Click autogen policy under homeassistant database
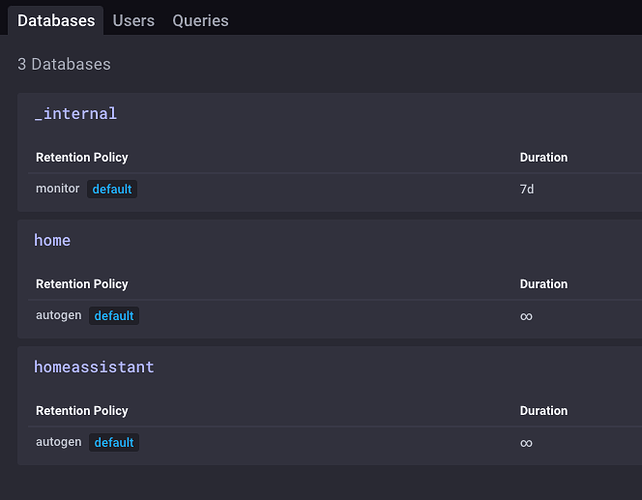The height and width of the screenshot is (500, 642). (59, 442)
